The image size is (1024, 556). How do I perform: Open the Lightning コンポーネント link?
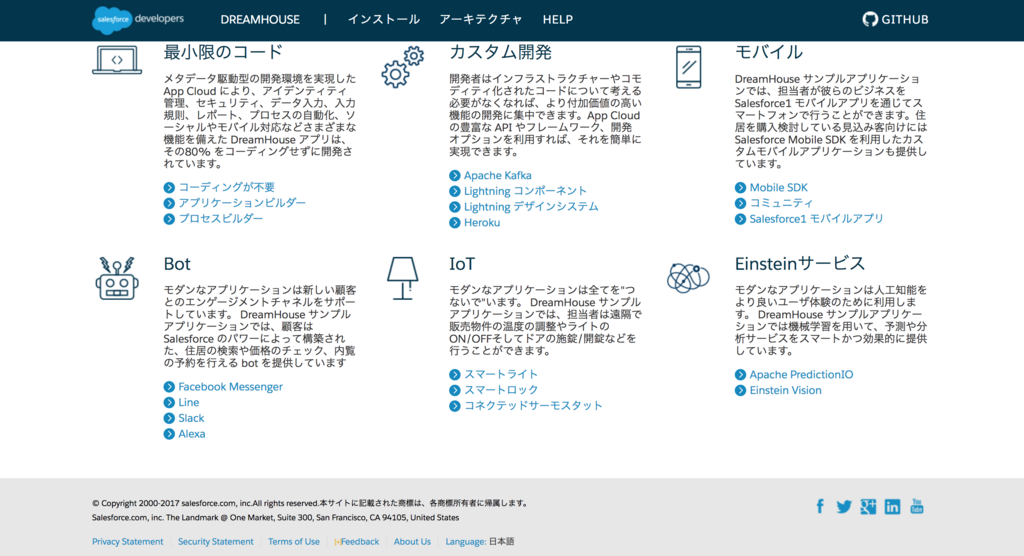525,191
